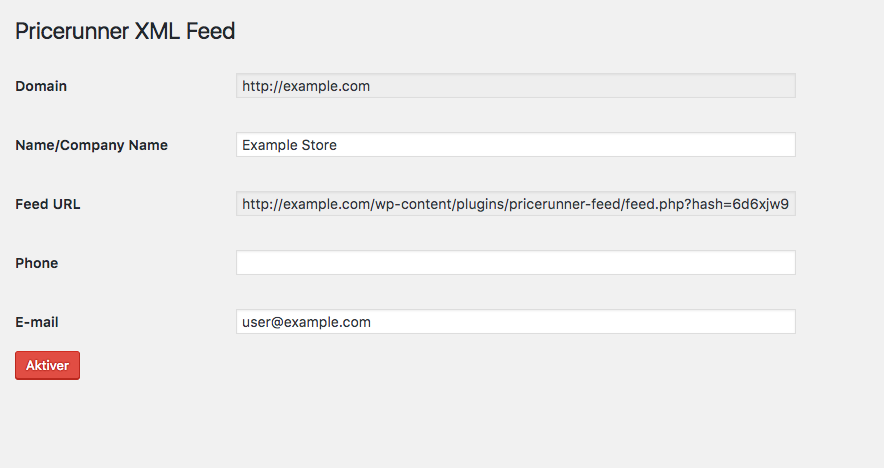Click the "Domain" field label

(41, 86)
